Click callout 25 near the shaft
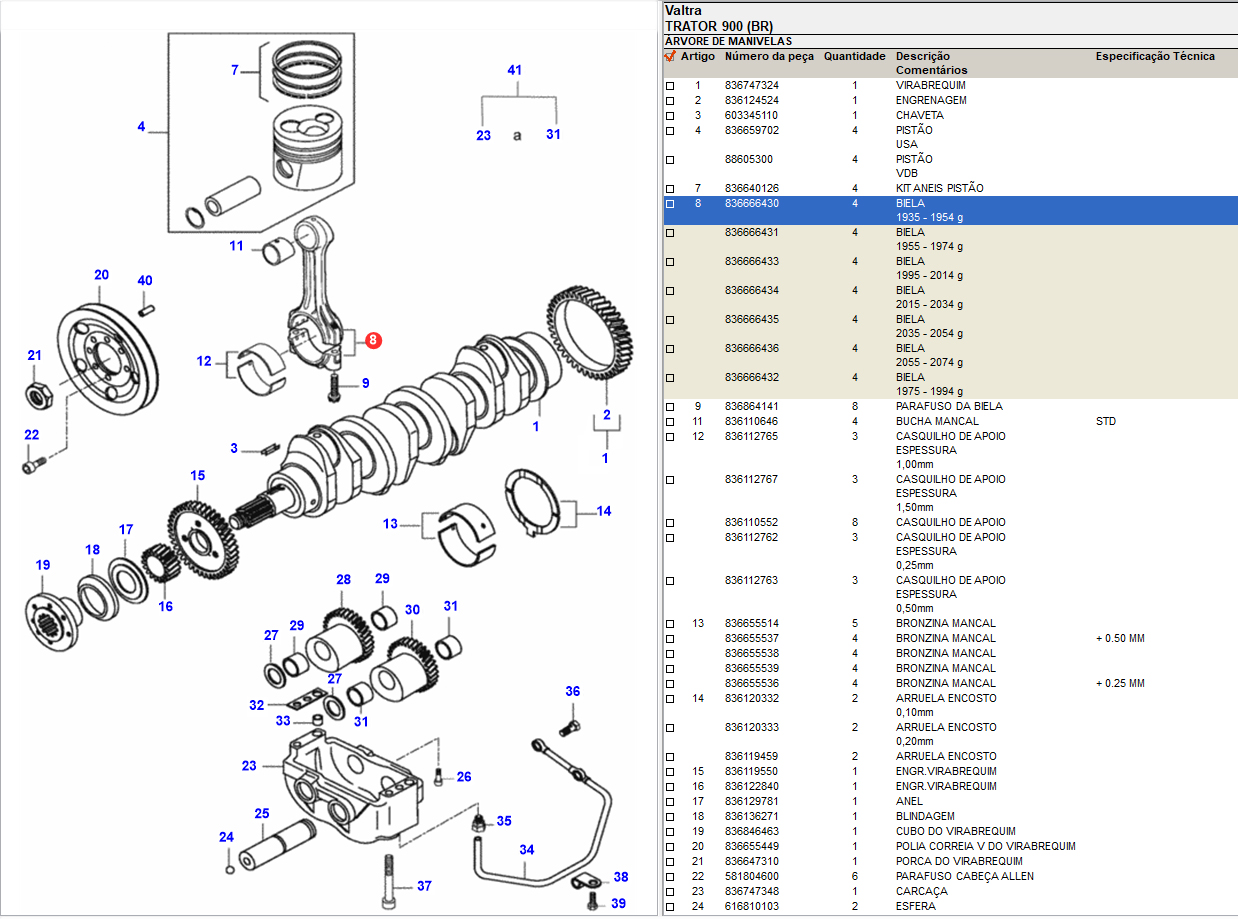The height and width of the screenshot is (919, 1238). click(261, 814)
